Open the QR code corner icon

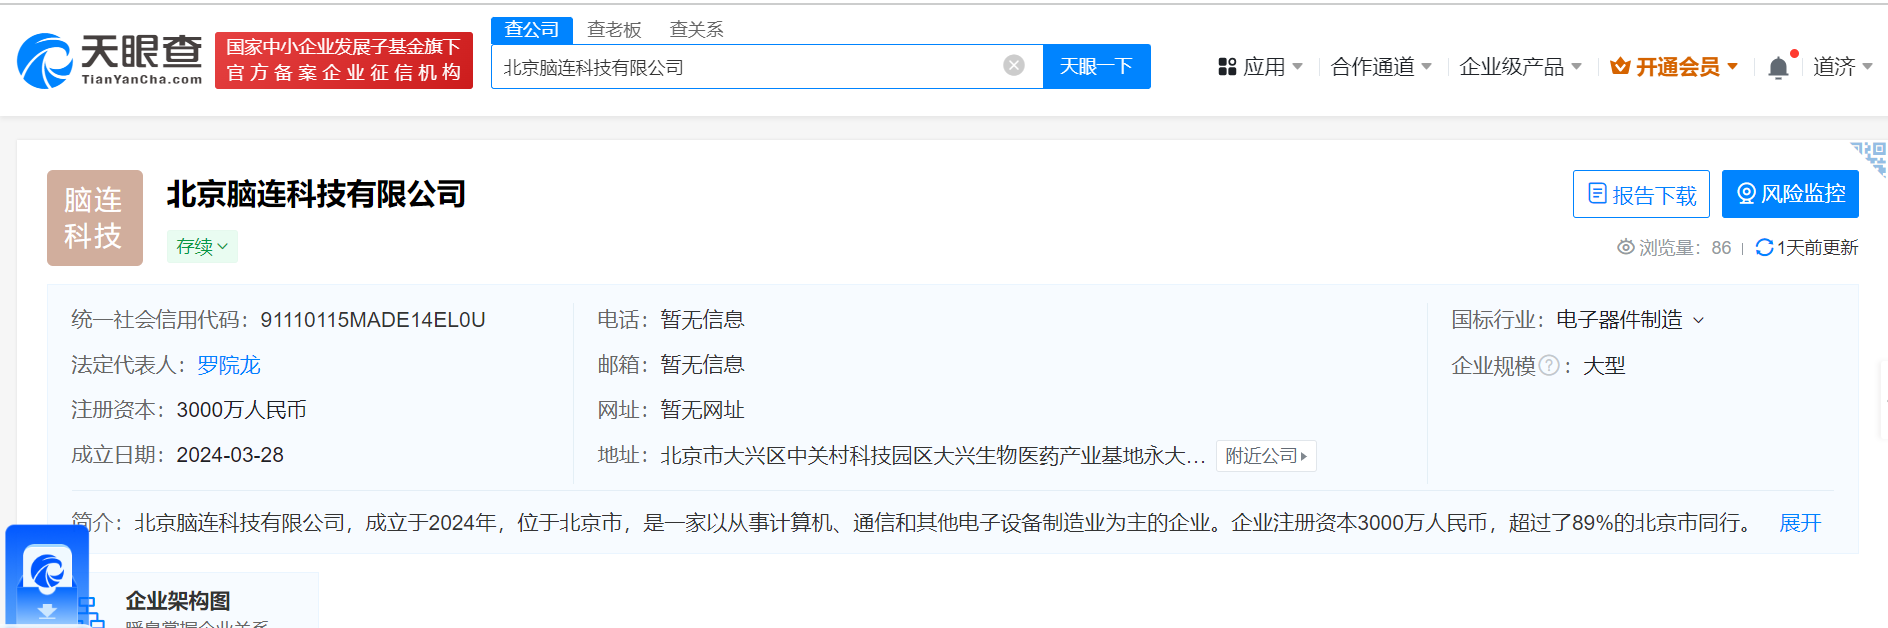pos(1870,158)
